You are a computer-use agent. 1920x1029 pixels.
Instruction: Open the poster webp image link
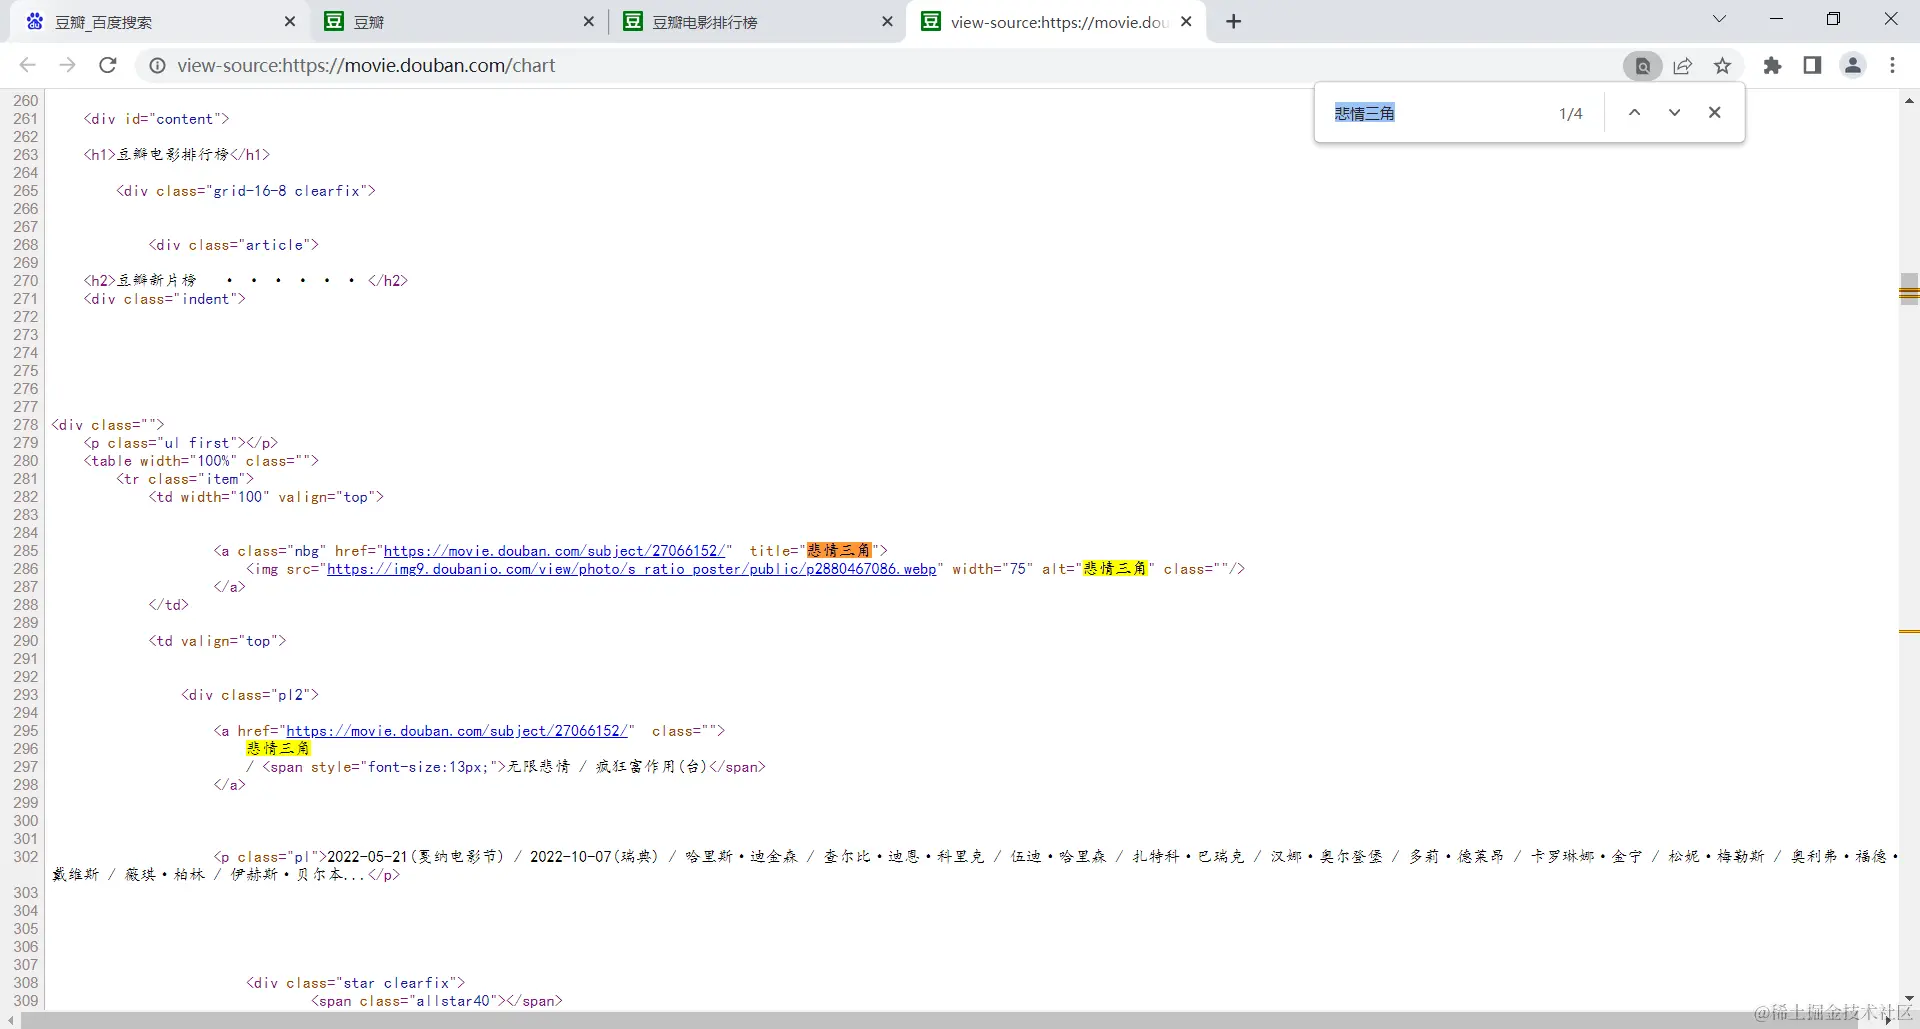tap(632, 569)
